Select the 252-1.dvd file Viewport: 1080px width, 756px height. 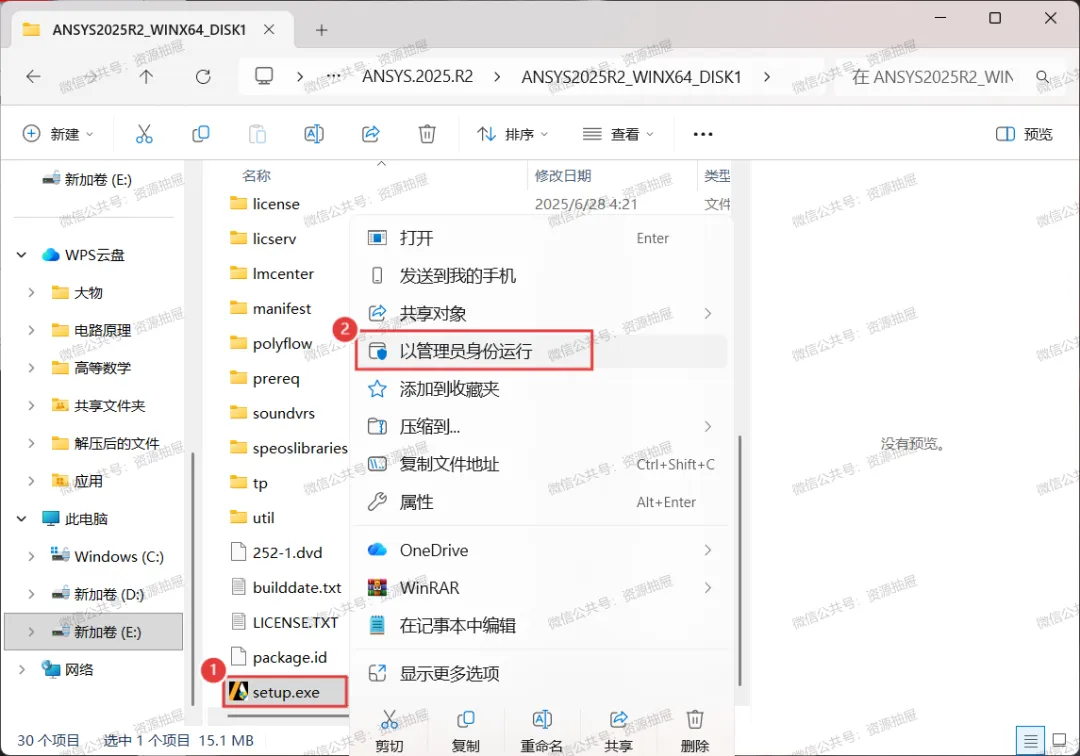click(287, 552)
